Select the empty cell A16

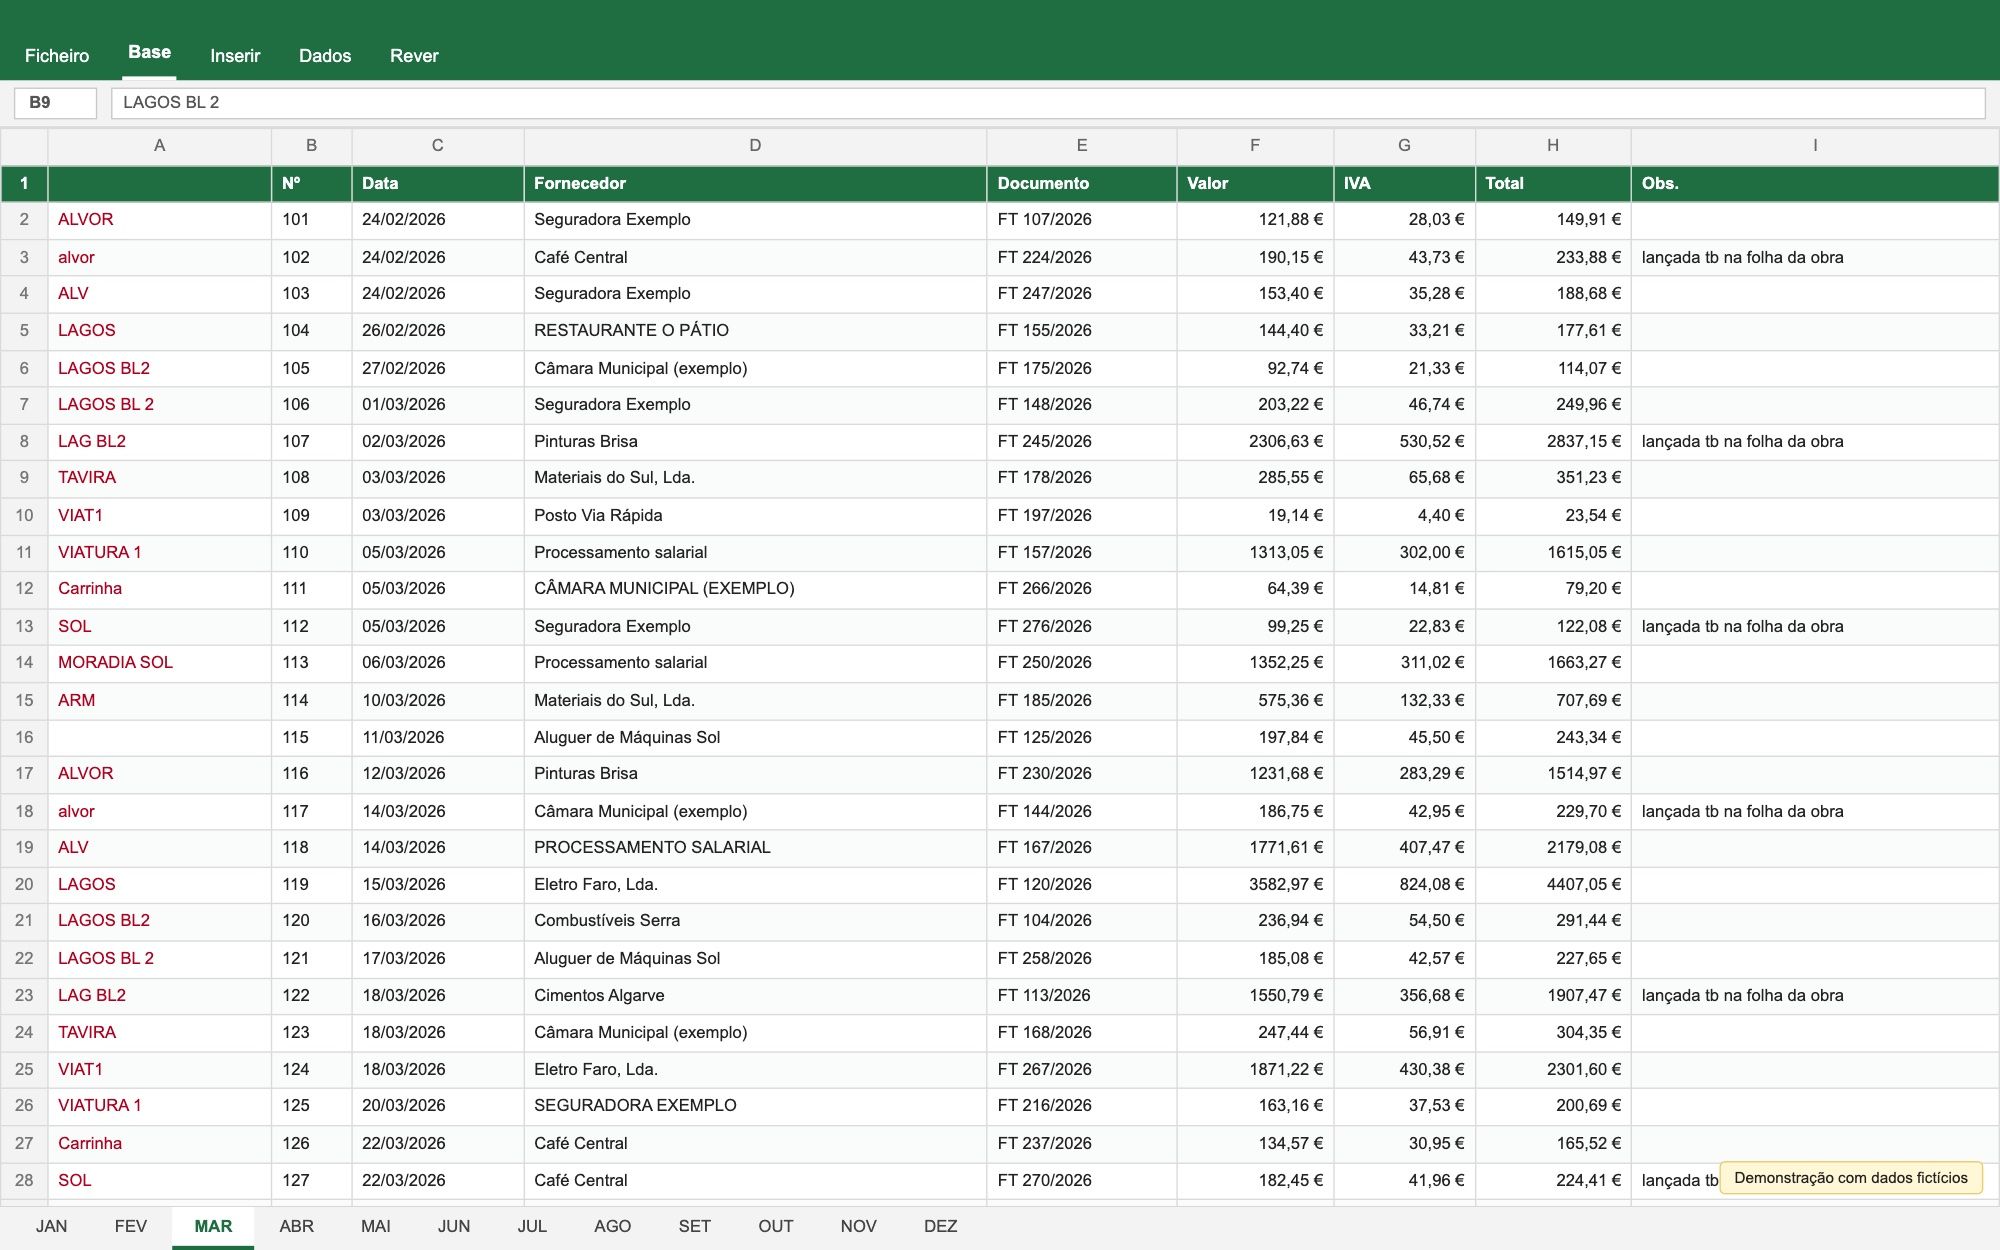click(159, 737)
